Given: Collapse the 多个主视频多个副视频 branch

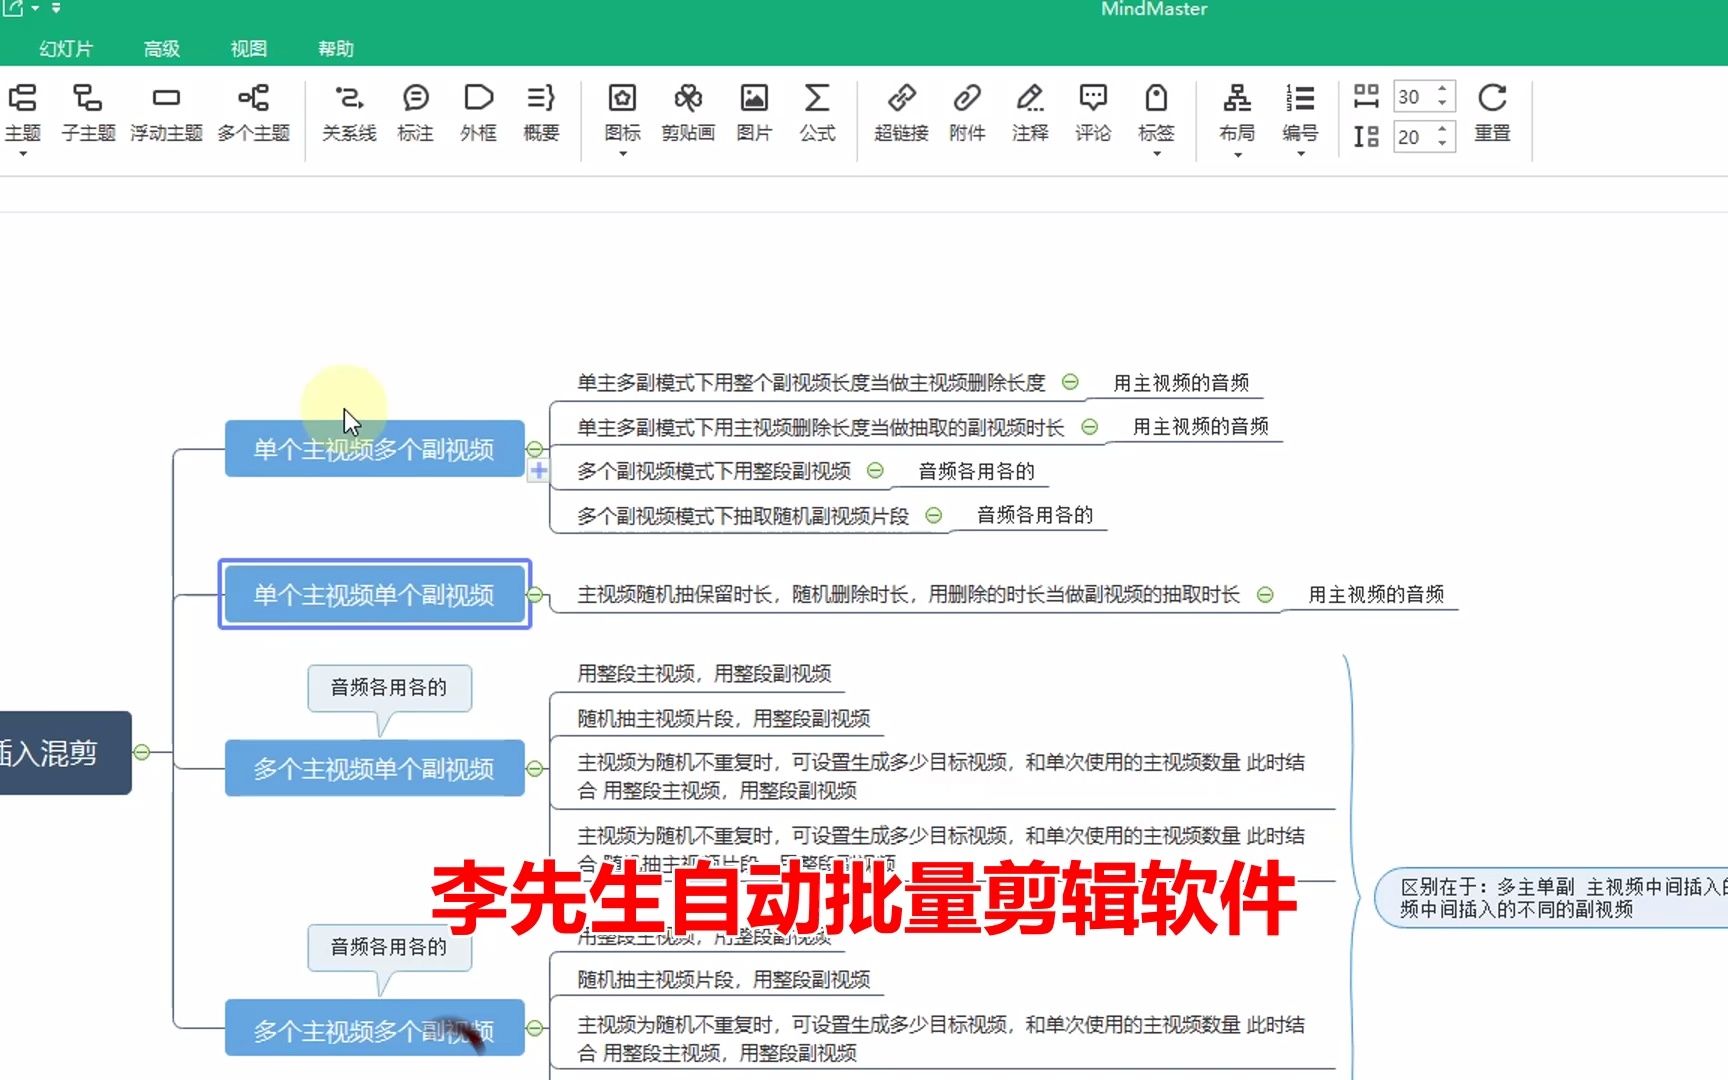Looking at the screenshot, I should pyautogui.click(x=535, y=1028).
